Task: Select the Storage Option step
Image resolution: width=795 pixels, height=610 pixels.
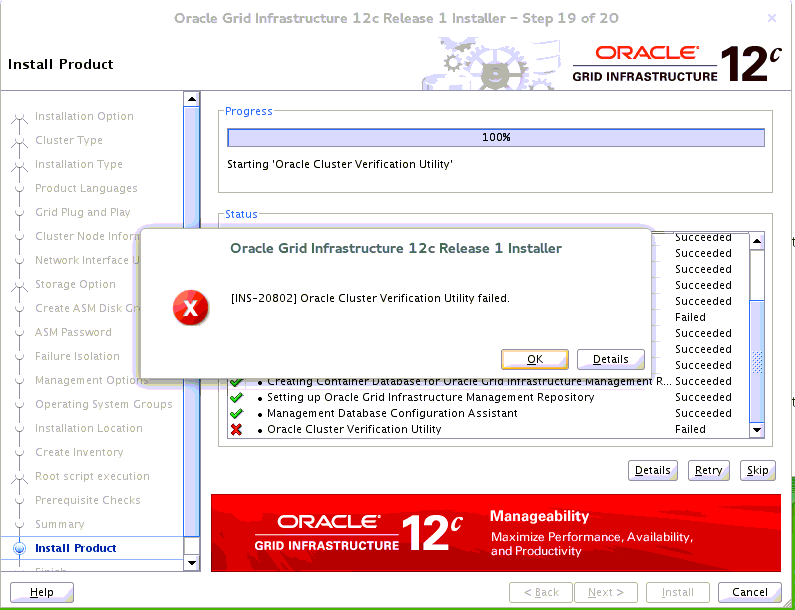Action: (75, 284)
